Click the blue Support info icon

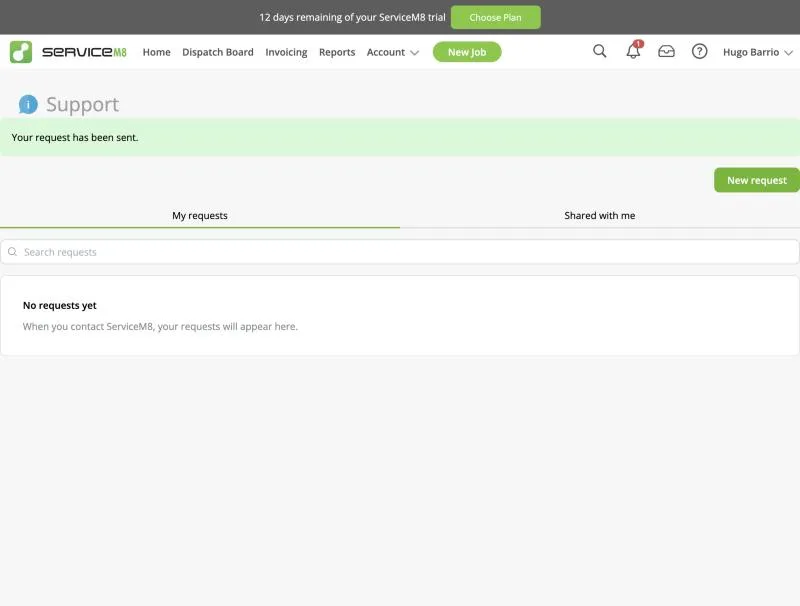tap(28, 105)
